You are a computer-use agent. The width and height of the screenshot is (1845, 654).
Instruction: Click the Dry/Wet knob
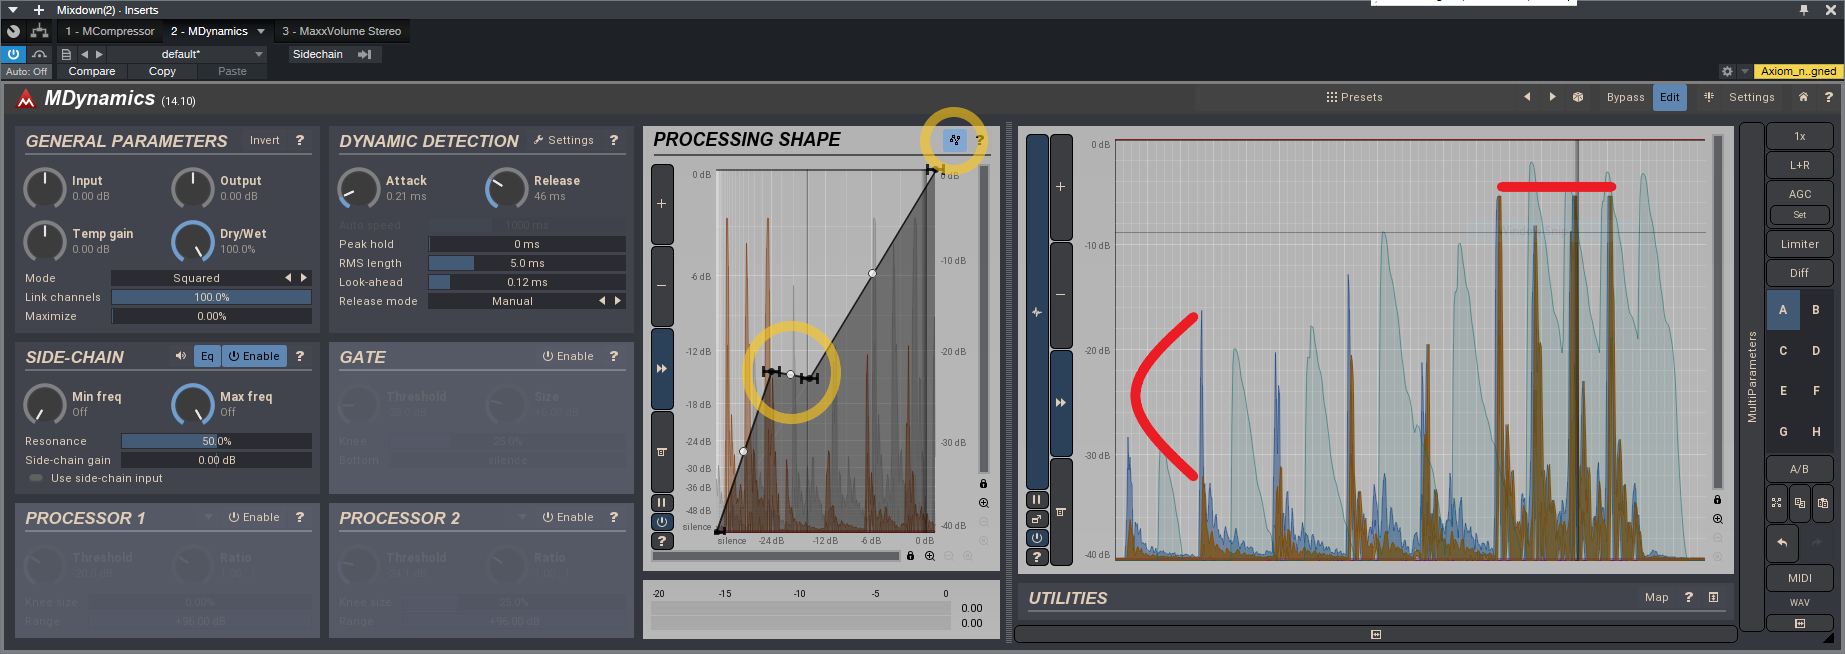point(192,241)
